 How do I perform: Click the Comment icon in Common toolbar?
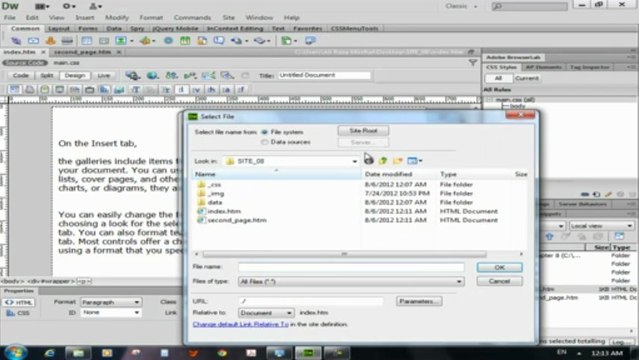click(x=219, y=41)
